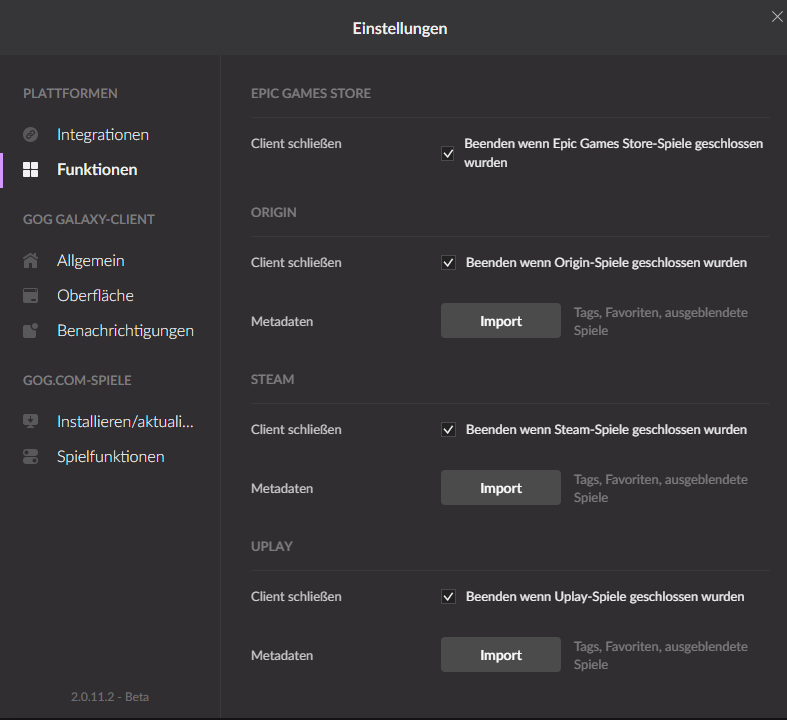Click the Origin 'Tags, Favoriten, ausgeblendete Spiele' hint

tap(661, 321)
